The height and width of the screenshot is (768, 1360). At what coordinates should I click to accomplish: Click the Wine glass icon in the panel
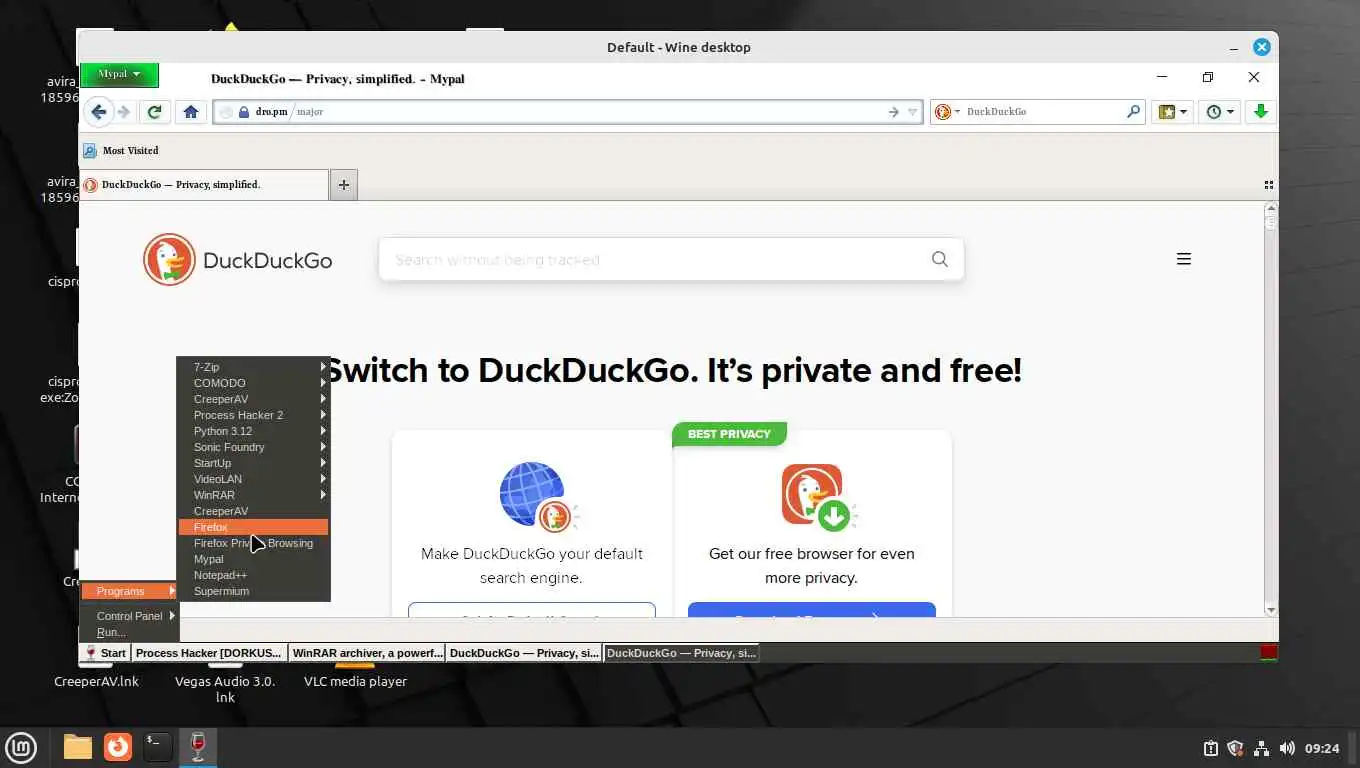198,747
